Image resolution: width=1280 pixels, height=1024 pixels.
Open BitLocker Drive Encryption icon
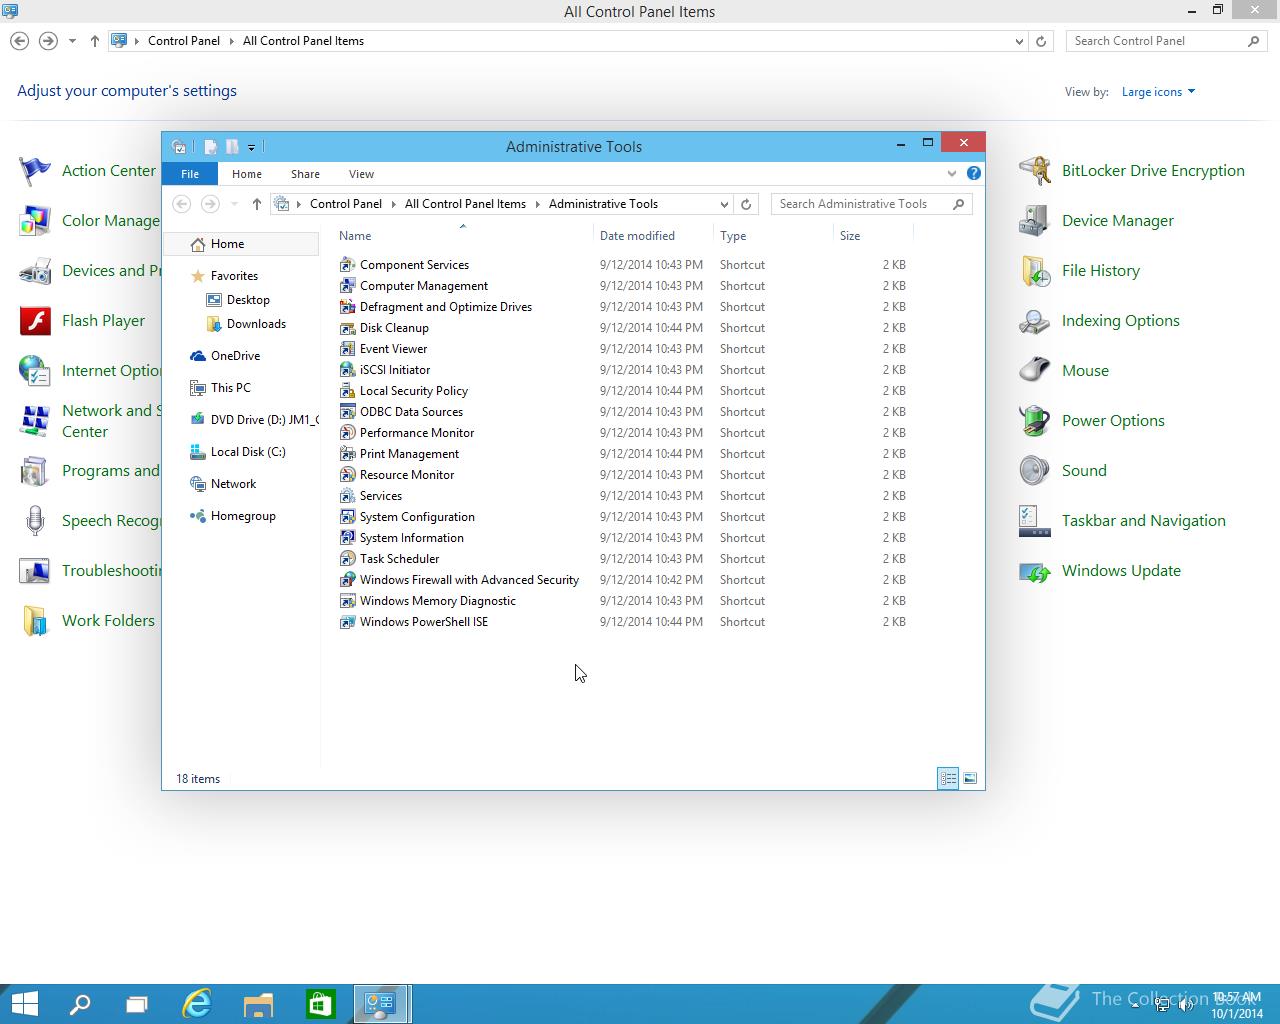tap(1035, 171)
